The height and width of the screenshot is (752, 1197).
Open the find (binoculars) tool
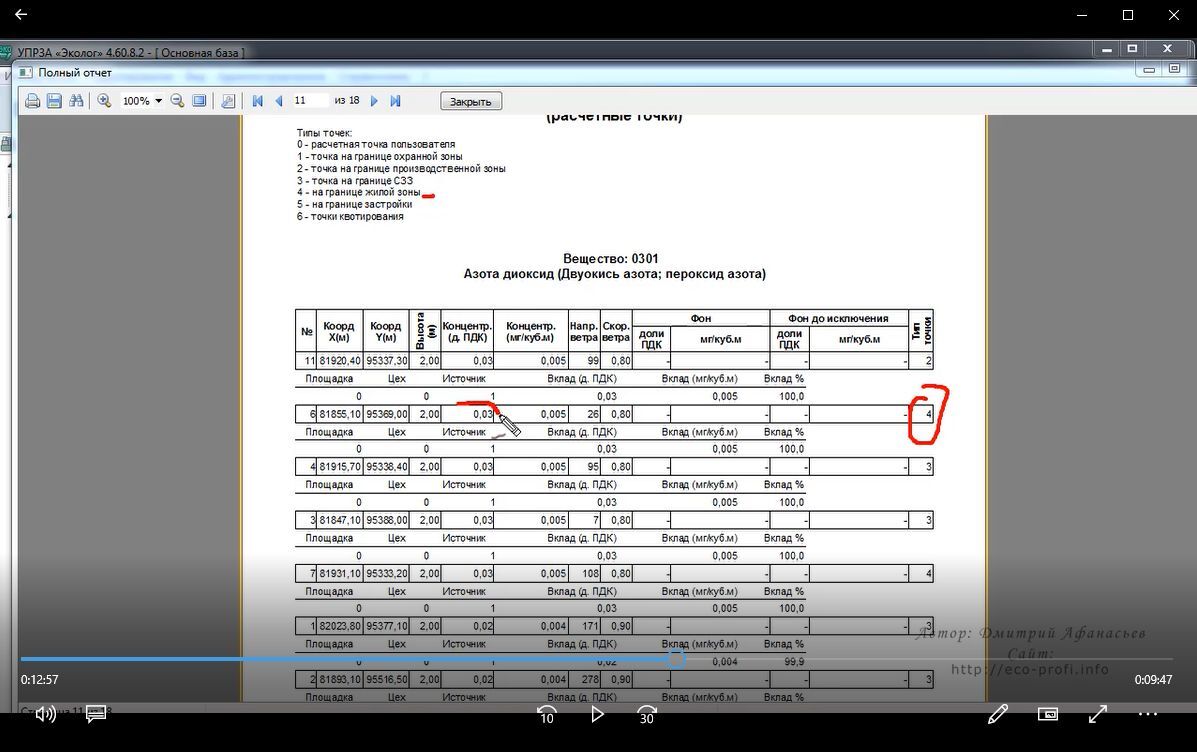tap(75, 101)
